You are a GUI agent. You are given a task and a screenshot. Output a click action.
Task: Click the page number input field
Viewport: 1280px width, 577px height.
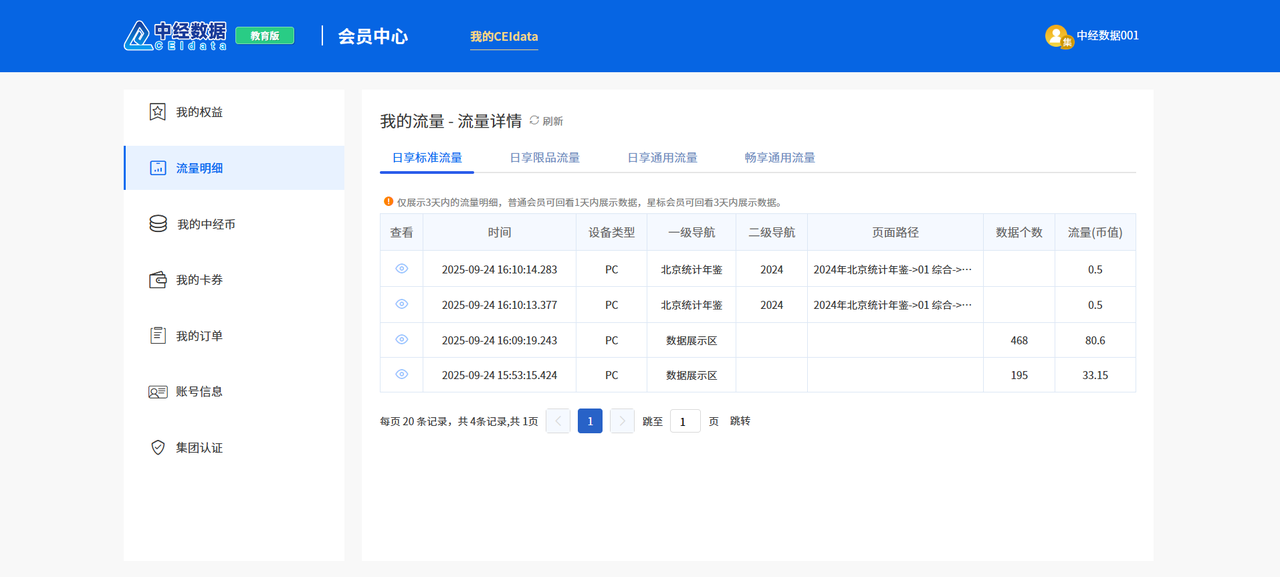point(685,421)
